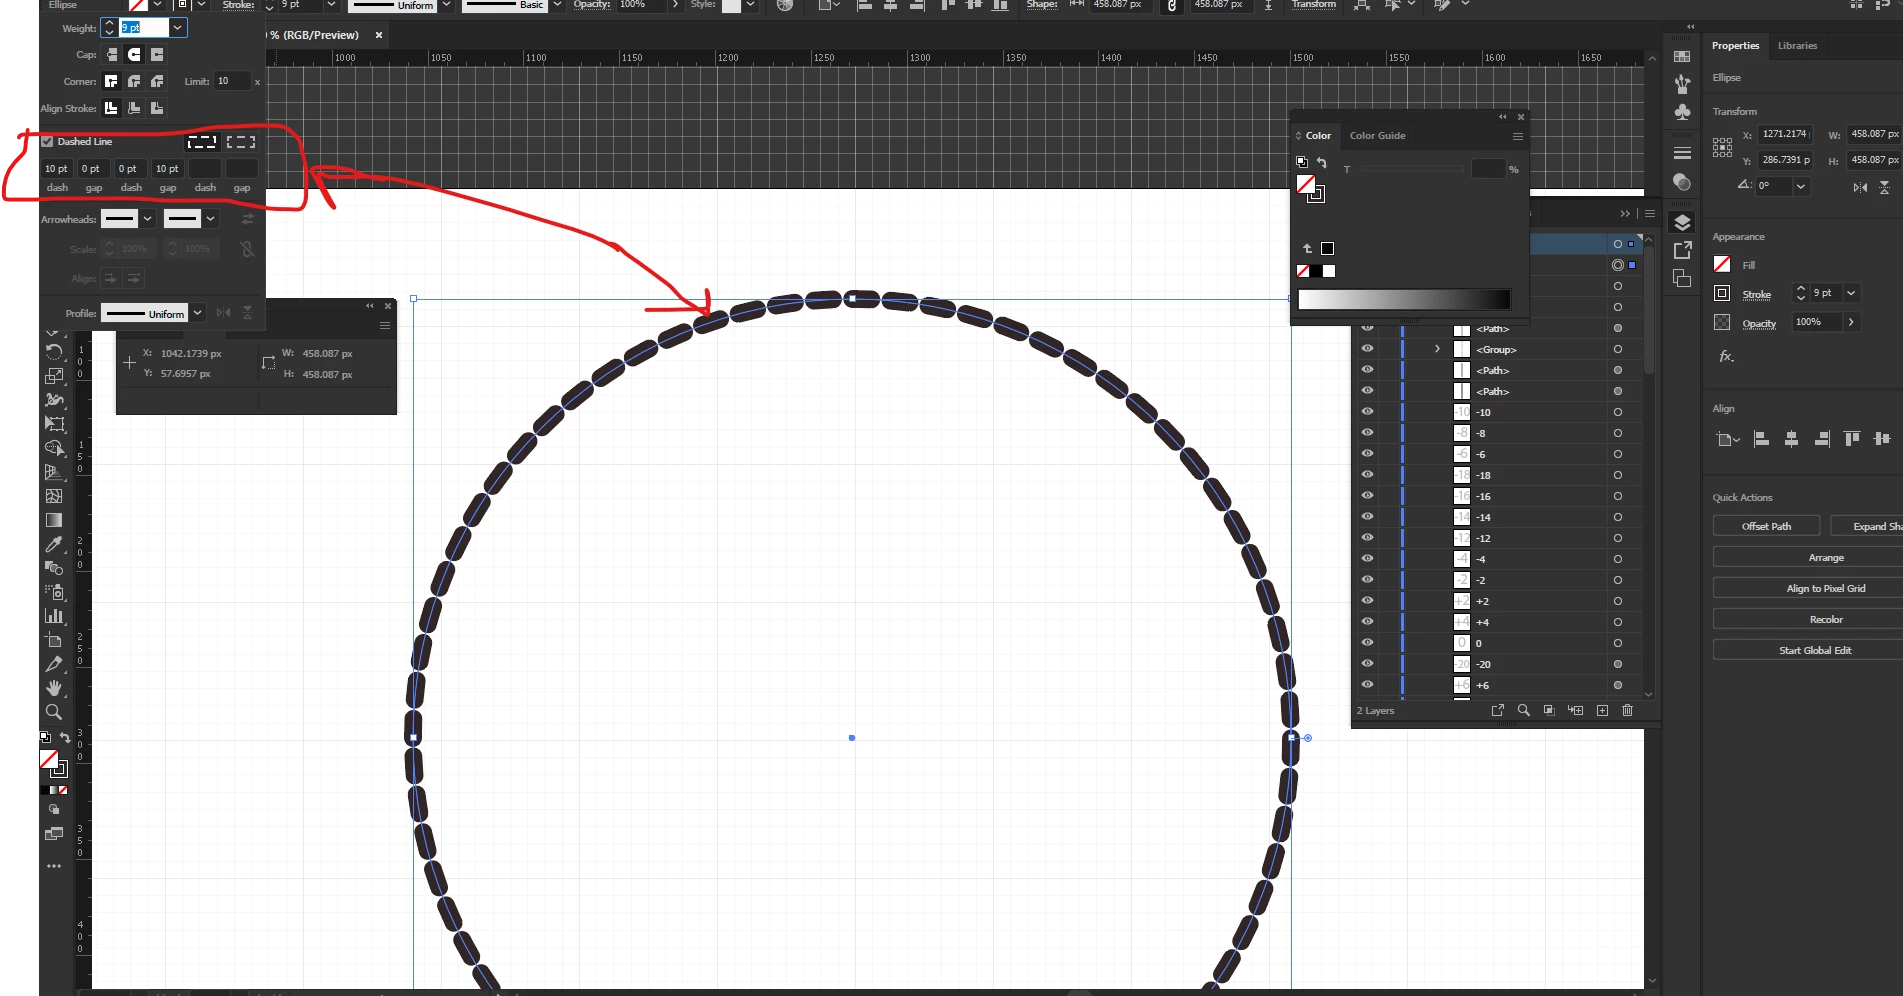Select the Free Transform tool
1903x996 pixels.
(54, 424)
